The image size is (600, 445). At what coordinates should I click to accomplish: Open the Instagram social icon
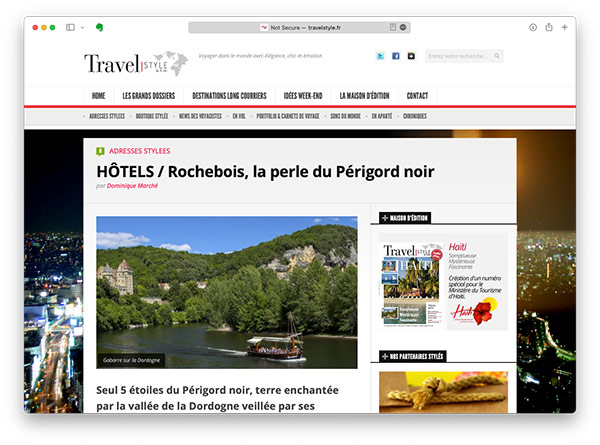tap(411, 56)
